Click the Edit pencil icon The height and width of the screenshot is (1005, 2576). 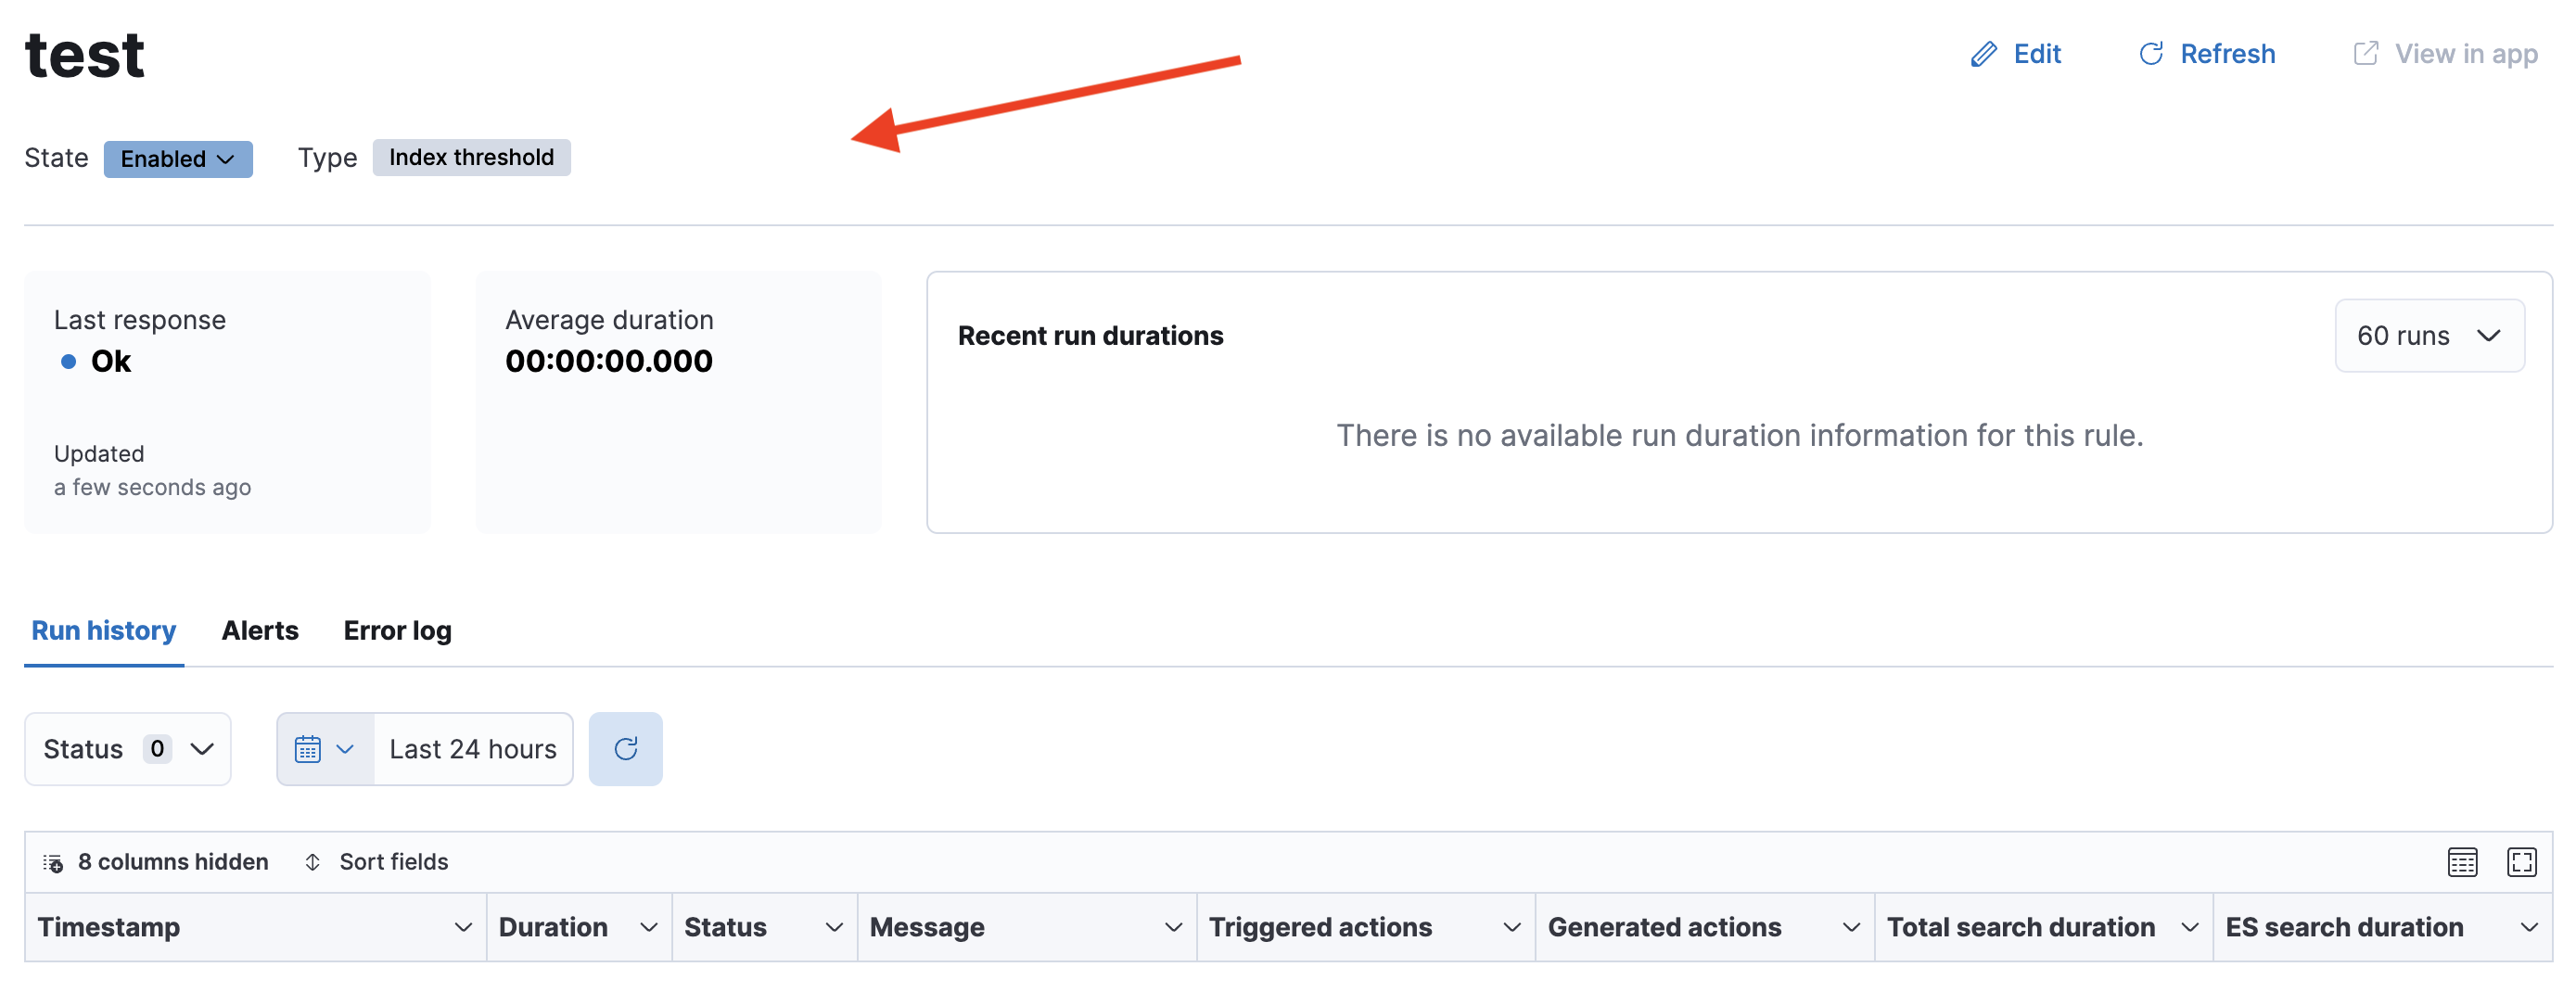coord(1984,53)
